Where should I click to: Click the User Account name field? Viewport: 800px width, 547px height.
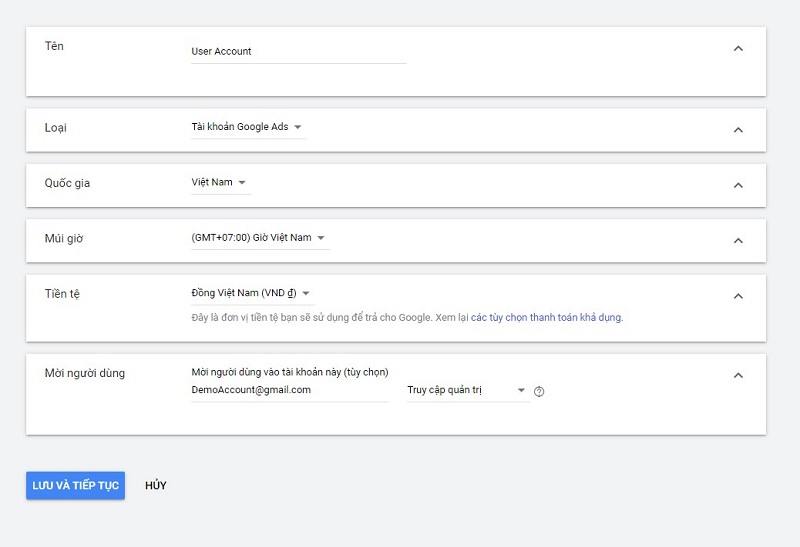click(x=298, y=52)
